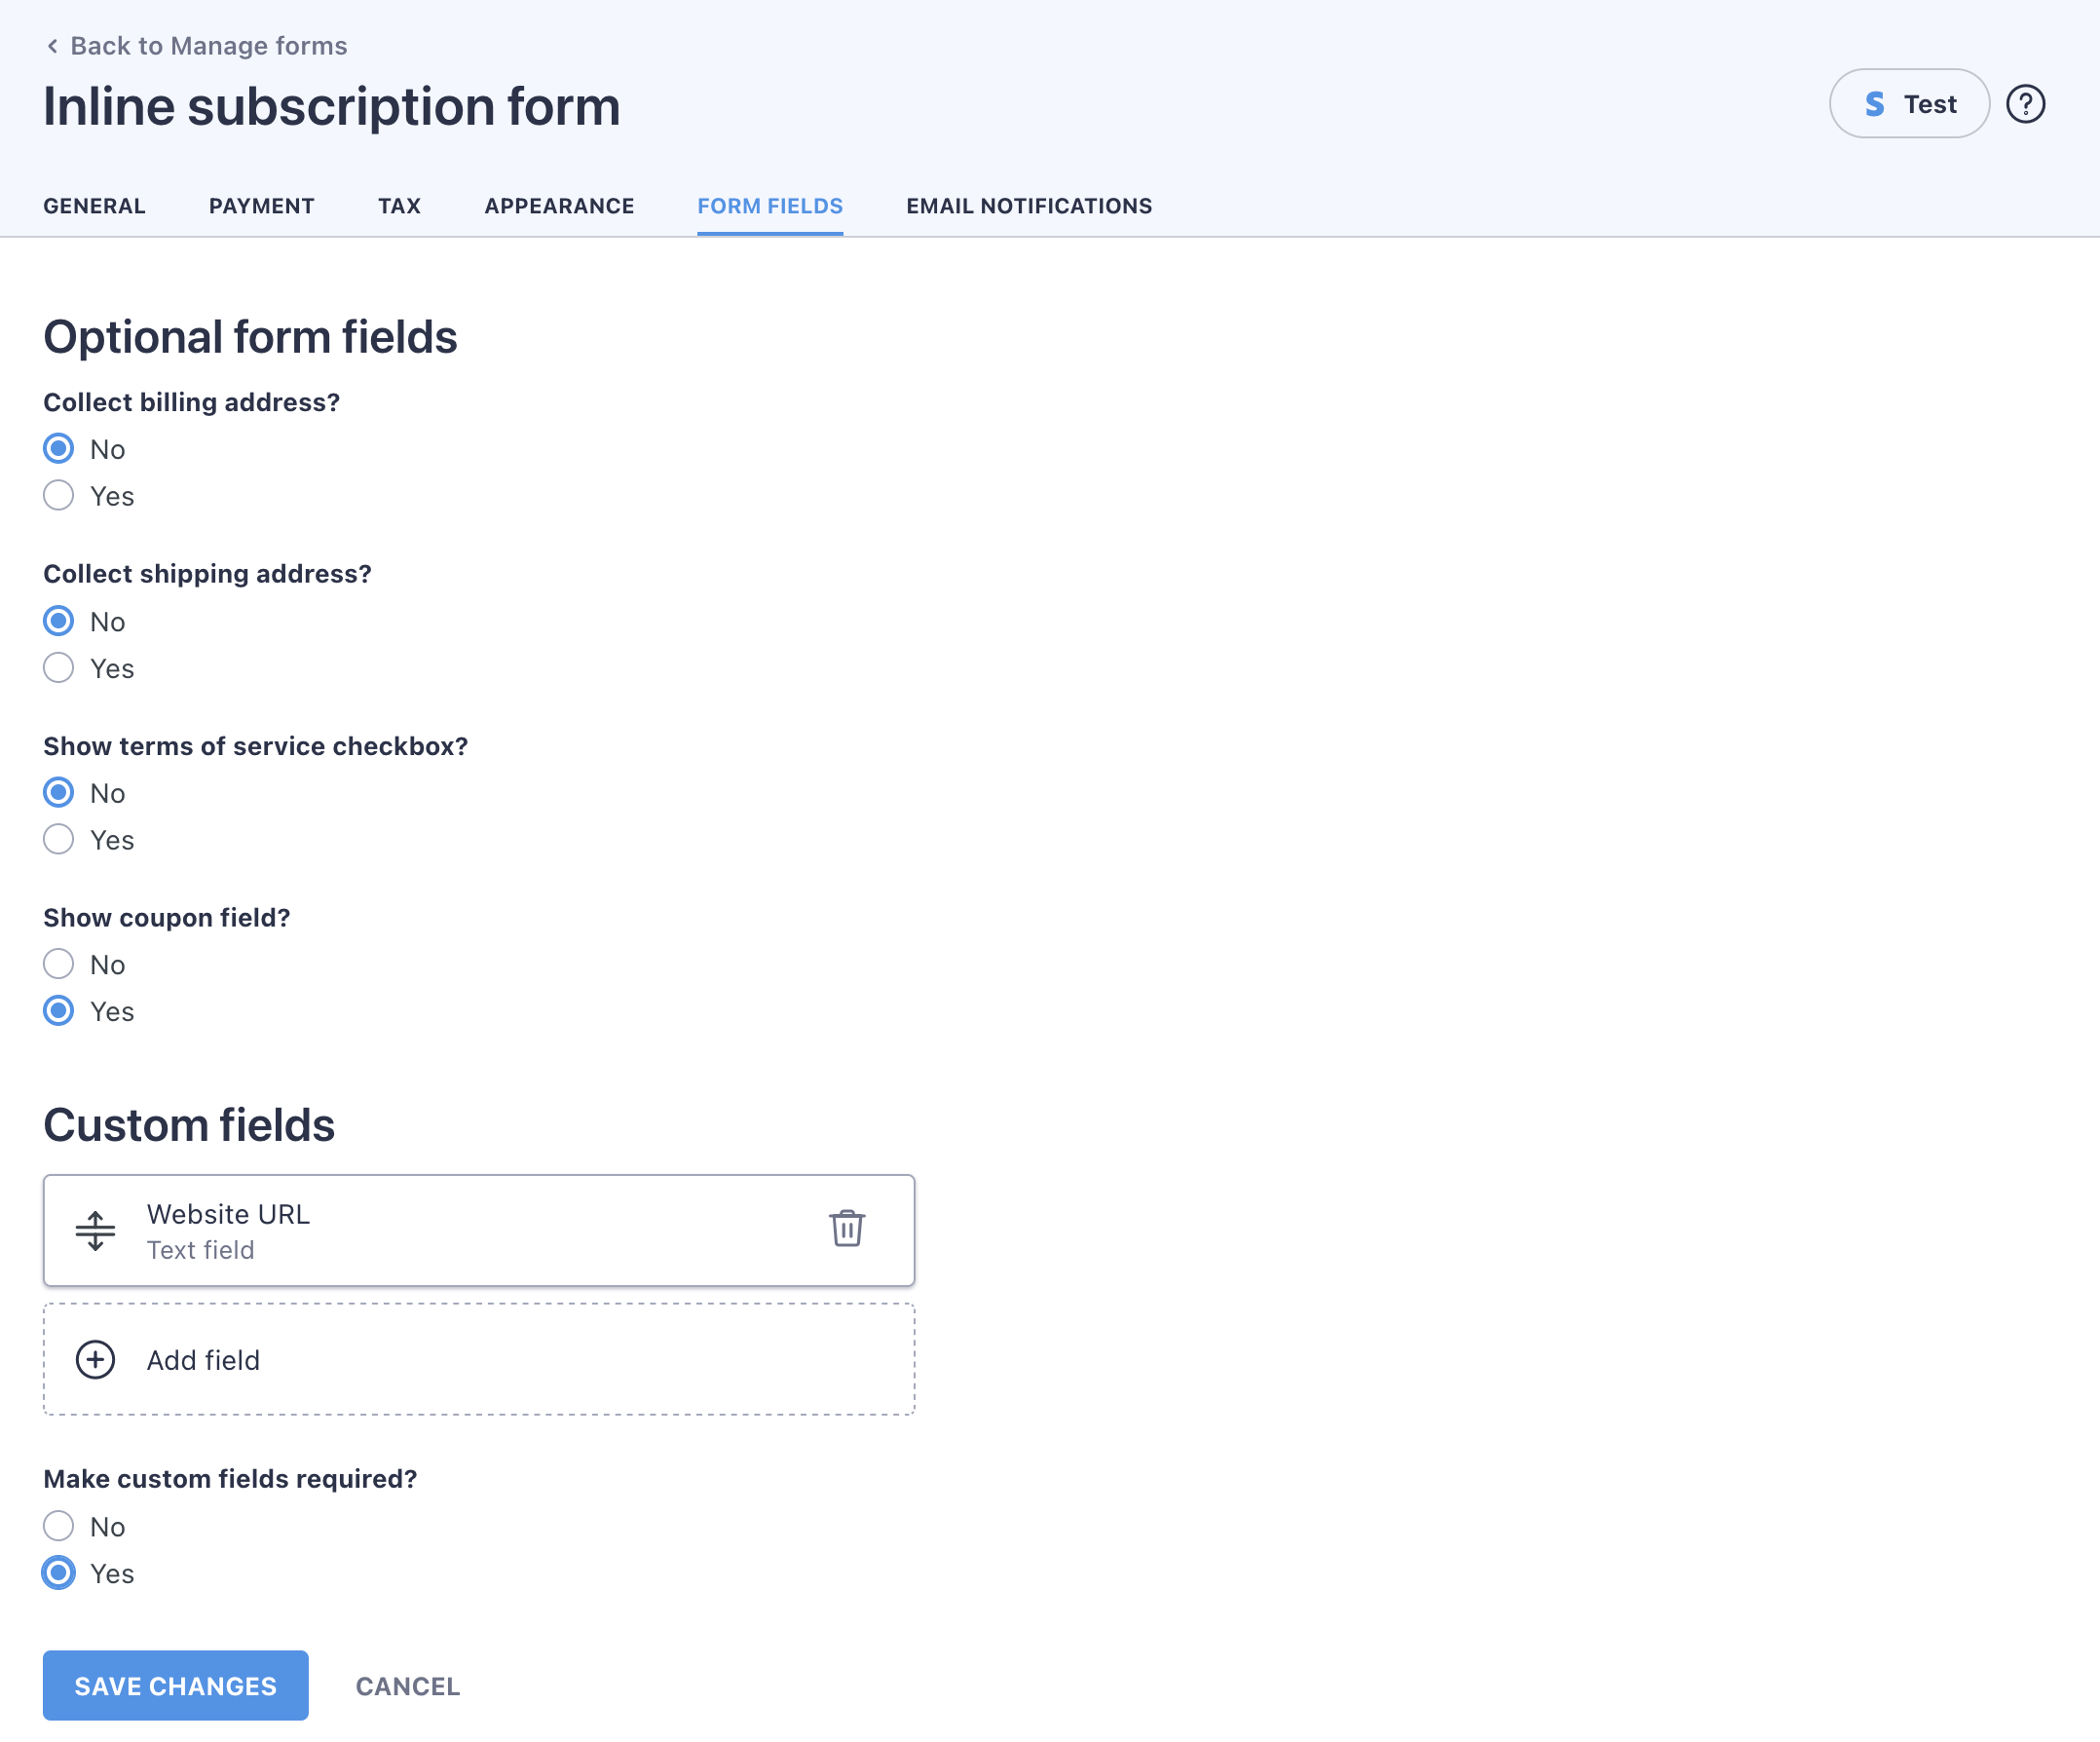Open the Website URL text field entry
This screenshot has width=2100, height=1742.
[x=478, y=1230]
